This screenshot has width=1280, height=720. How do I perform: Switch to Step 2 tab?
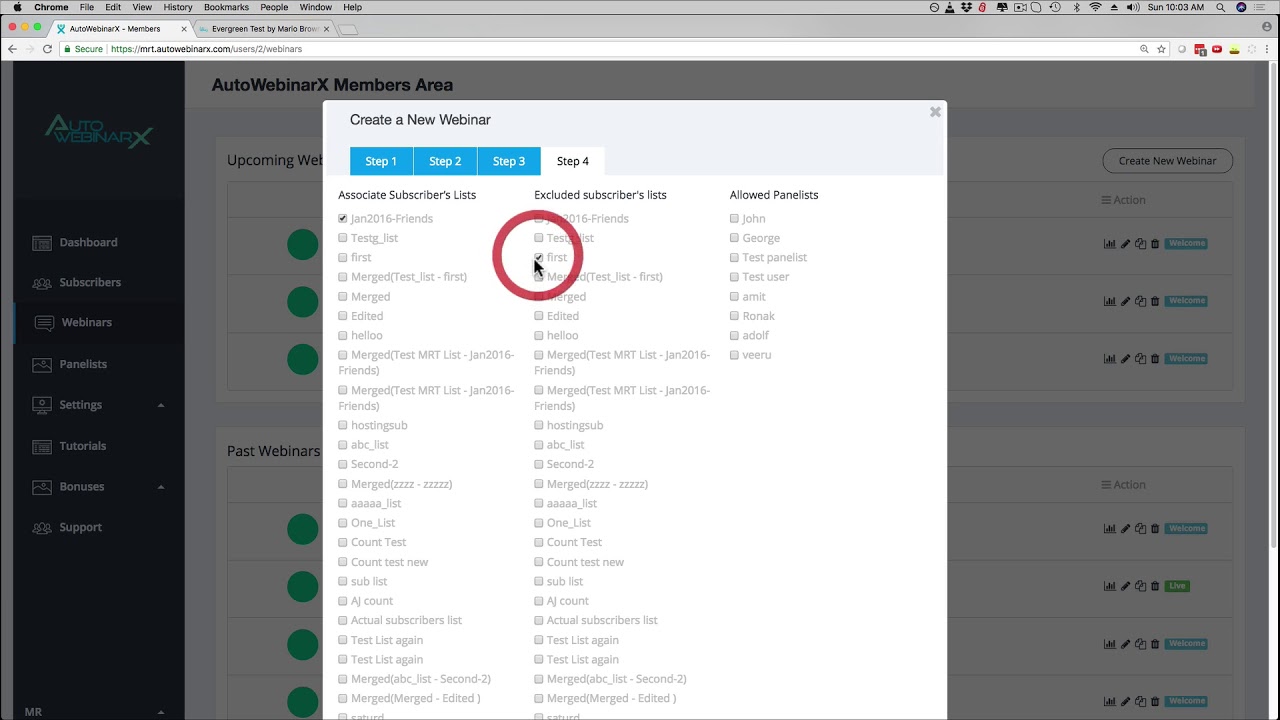point(445,161)
